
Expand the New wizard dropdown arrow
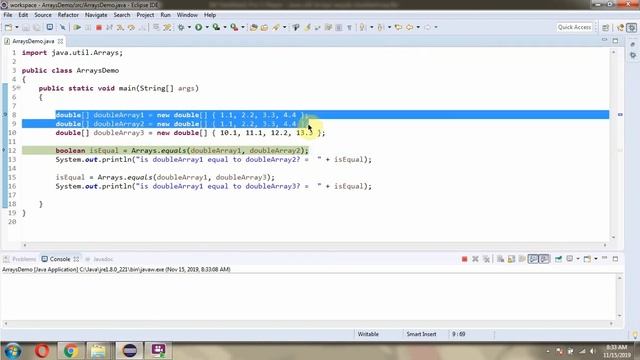point(17,27)
